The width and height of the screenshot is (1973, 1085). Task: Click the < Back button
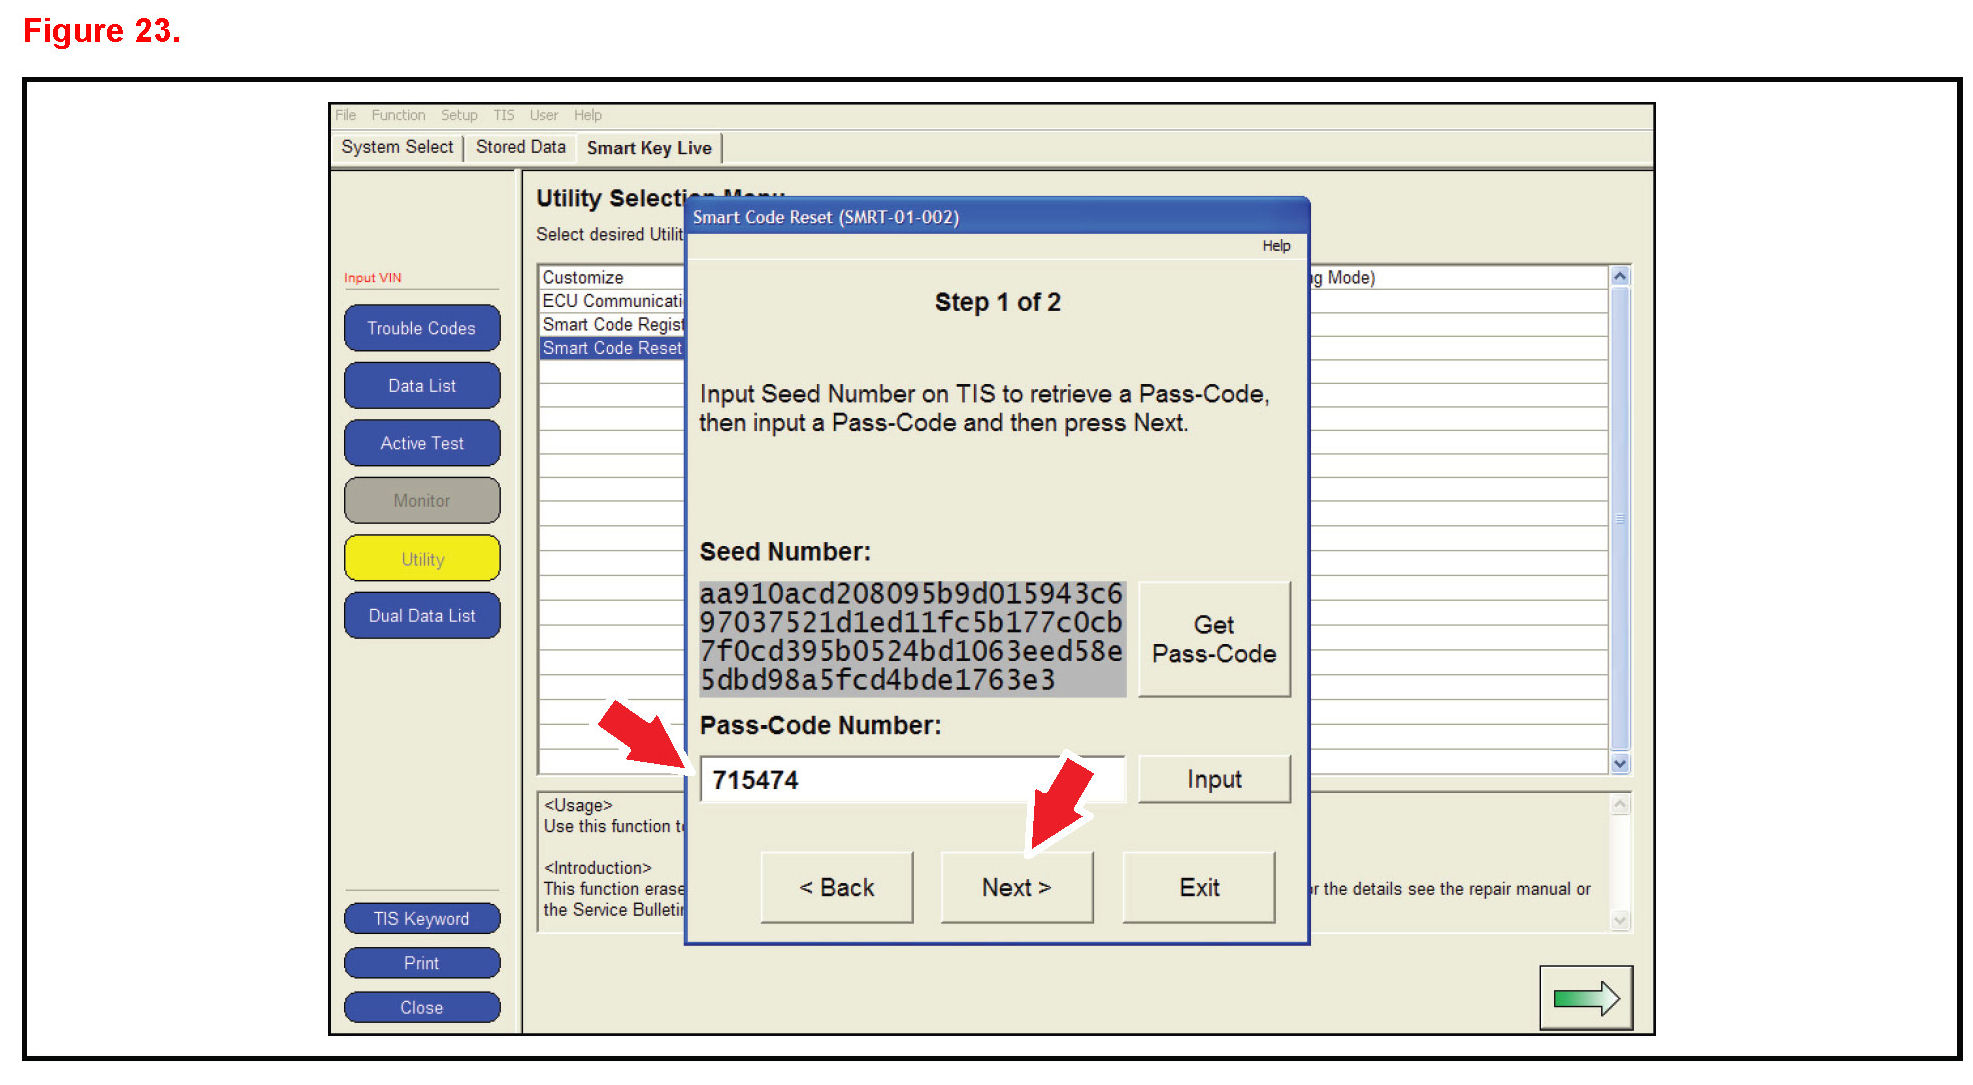(836, 887)
